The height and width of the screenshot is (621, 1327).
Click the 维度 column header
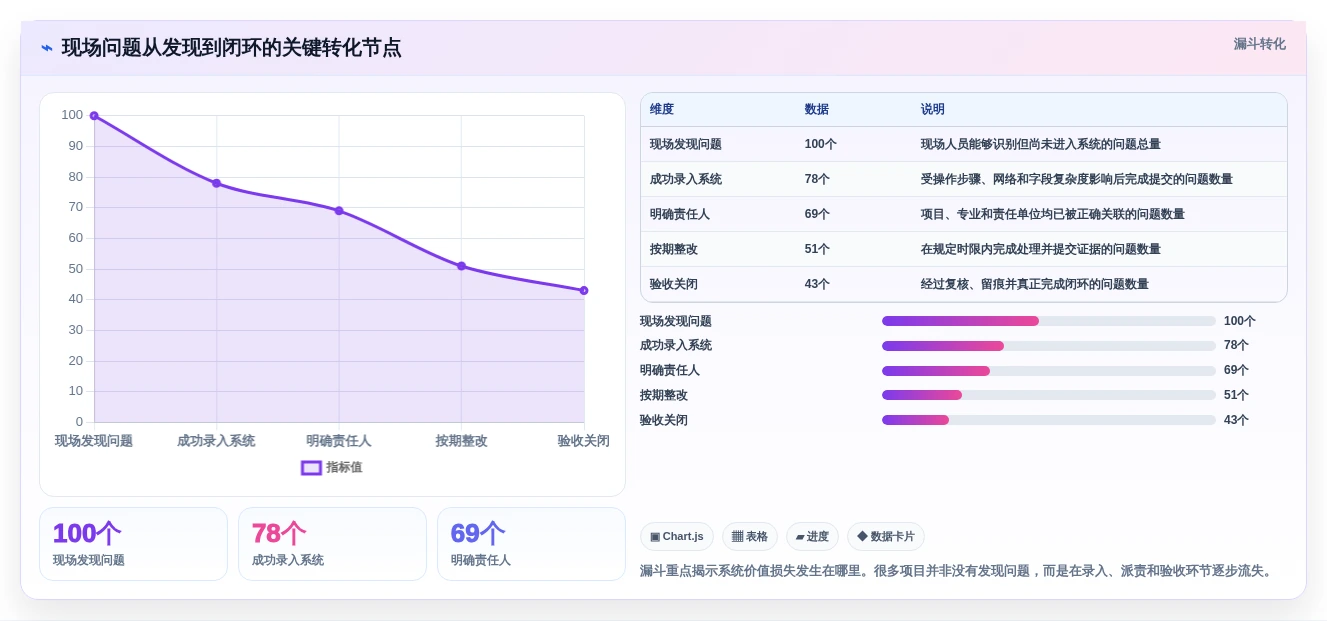662,110
